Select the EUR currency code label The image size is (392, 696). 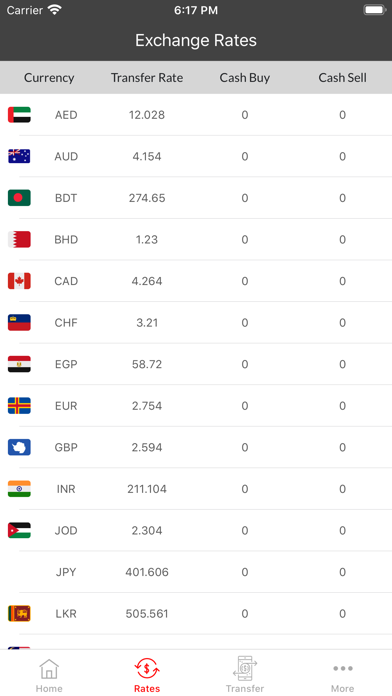[x=66, y=406]
